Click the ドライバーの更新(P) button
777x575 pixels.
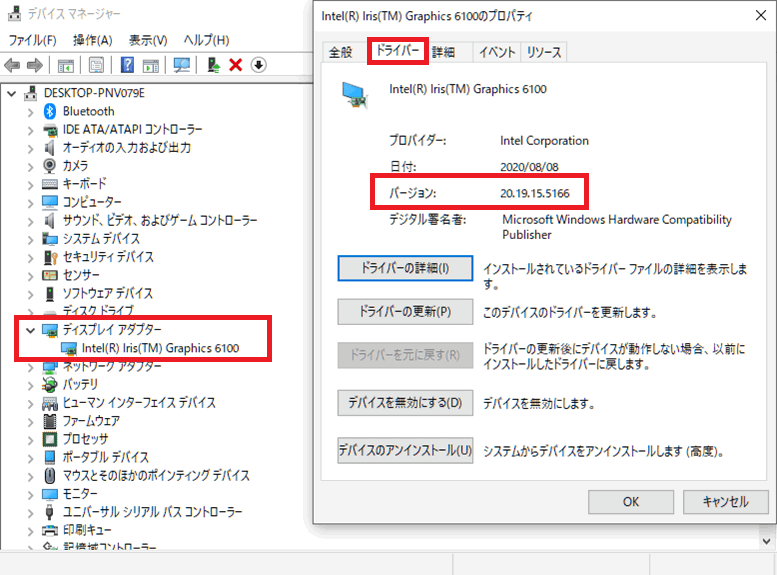(x=405, y=311)
